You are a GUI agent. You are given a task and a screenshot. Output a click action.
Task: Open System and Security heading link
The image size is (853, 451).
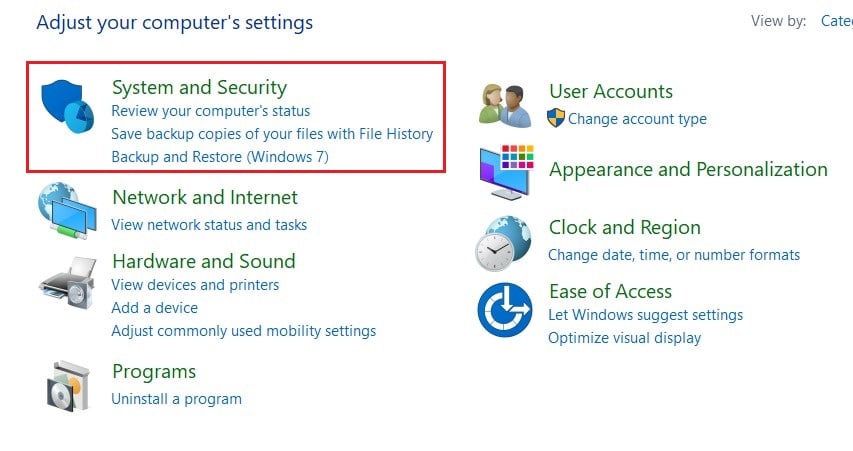(x=199, y=87)
